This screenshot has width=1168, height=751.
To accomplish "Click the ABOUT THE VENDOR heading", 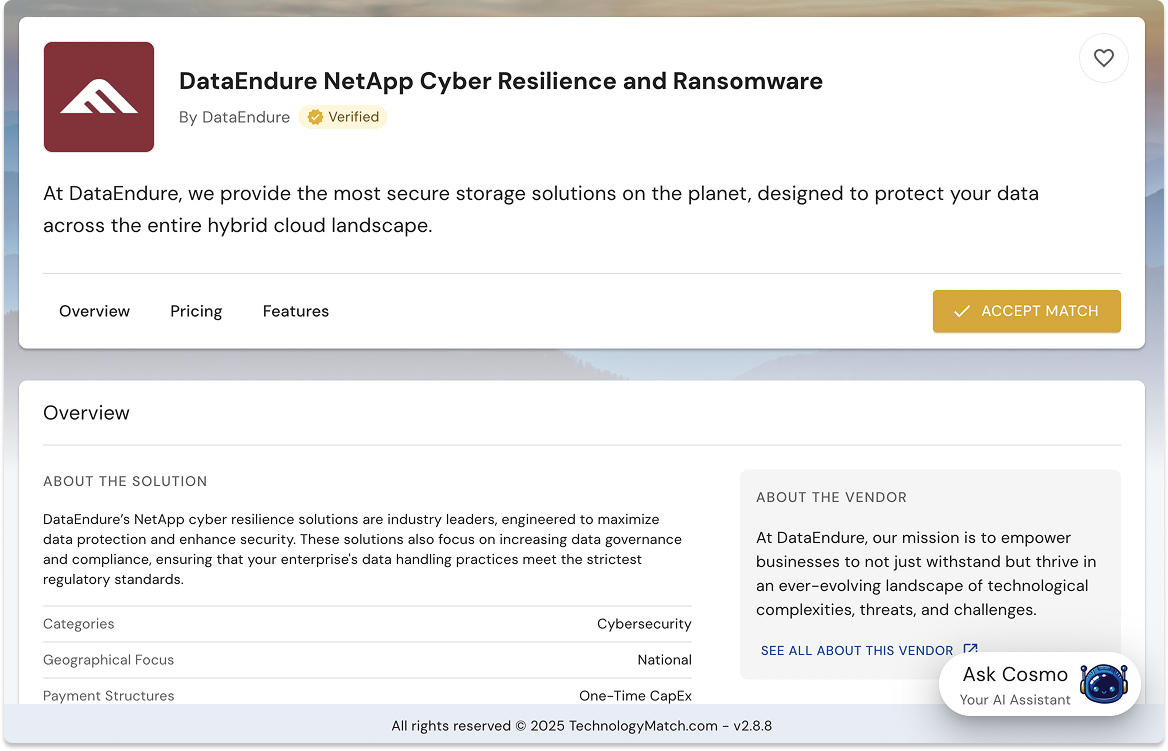I will (x=831, y=497).
